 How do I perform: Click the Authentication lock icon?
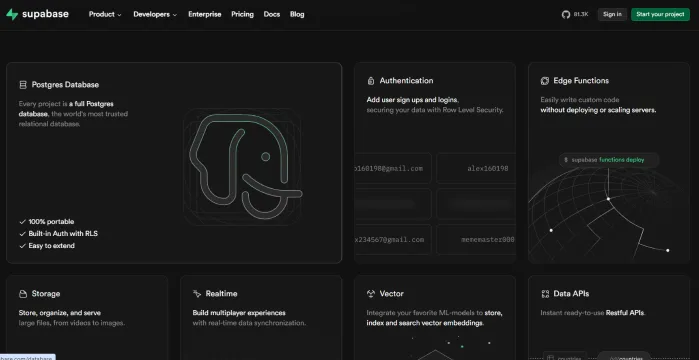pos(370,81)
